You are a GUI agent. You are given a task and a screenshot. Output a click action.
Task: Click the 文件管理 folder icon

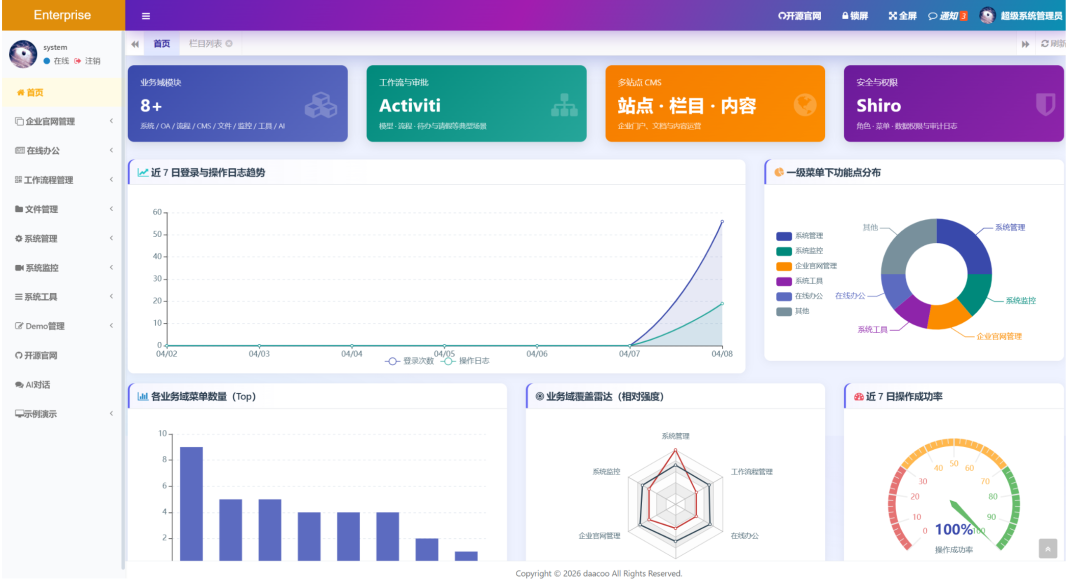[x=19, y=209]
